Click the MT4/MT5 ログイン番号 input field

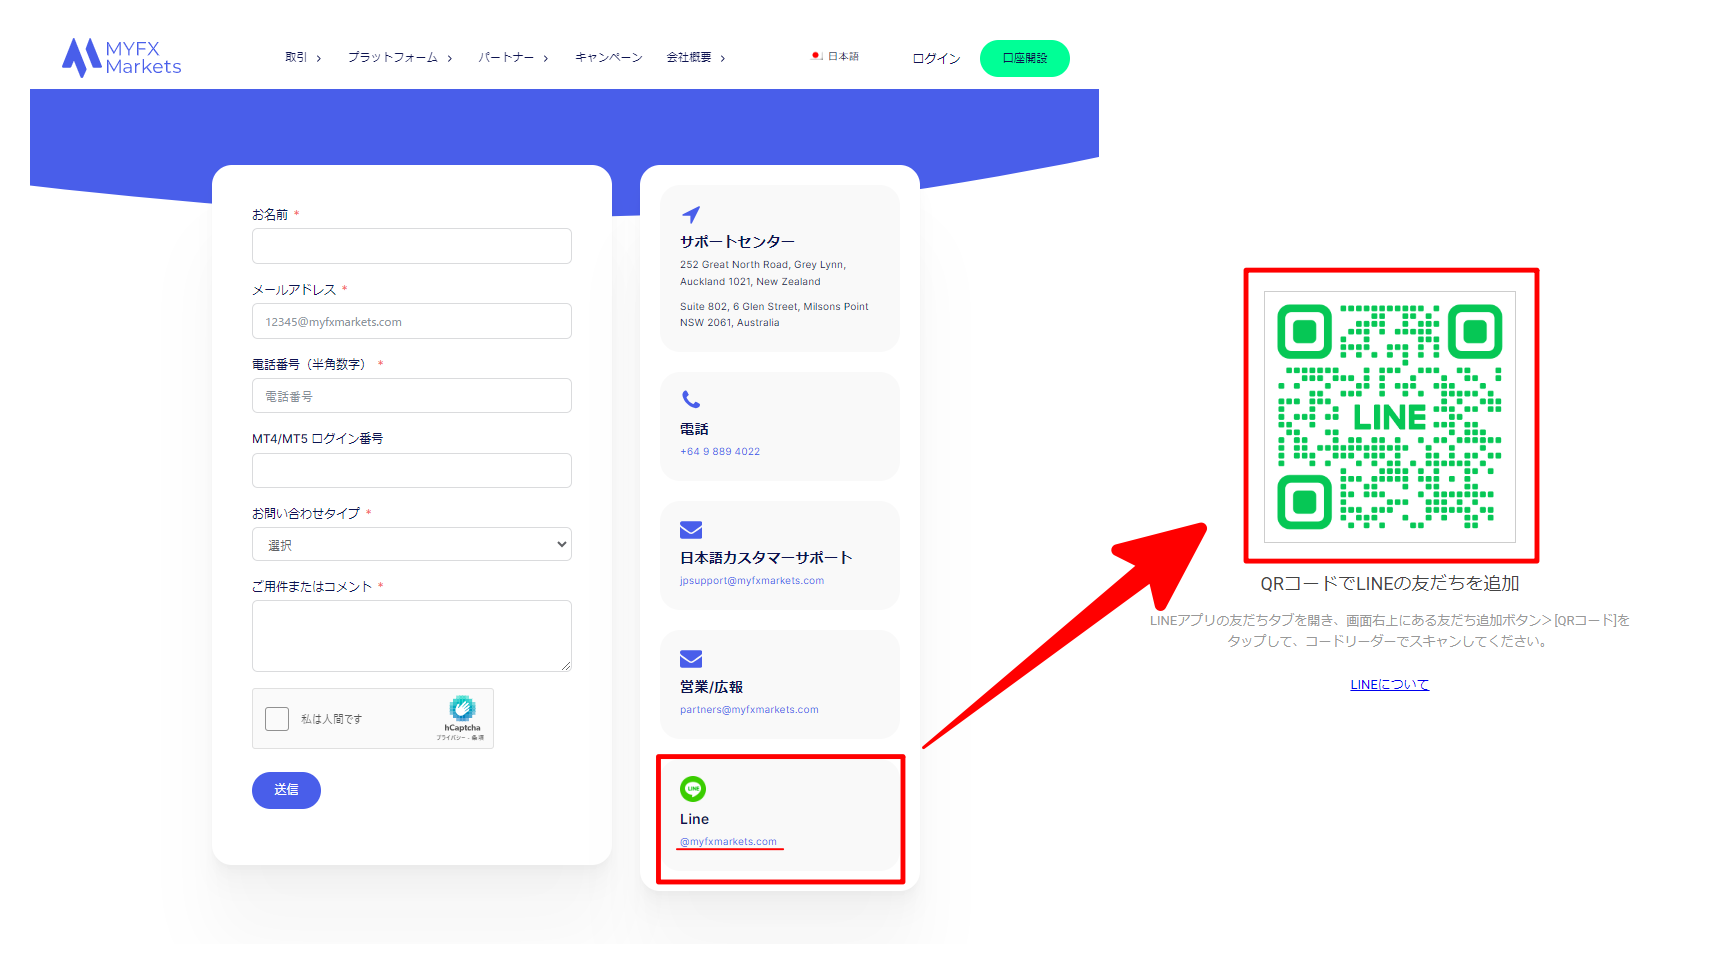pos(412,470)
